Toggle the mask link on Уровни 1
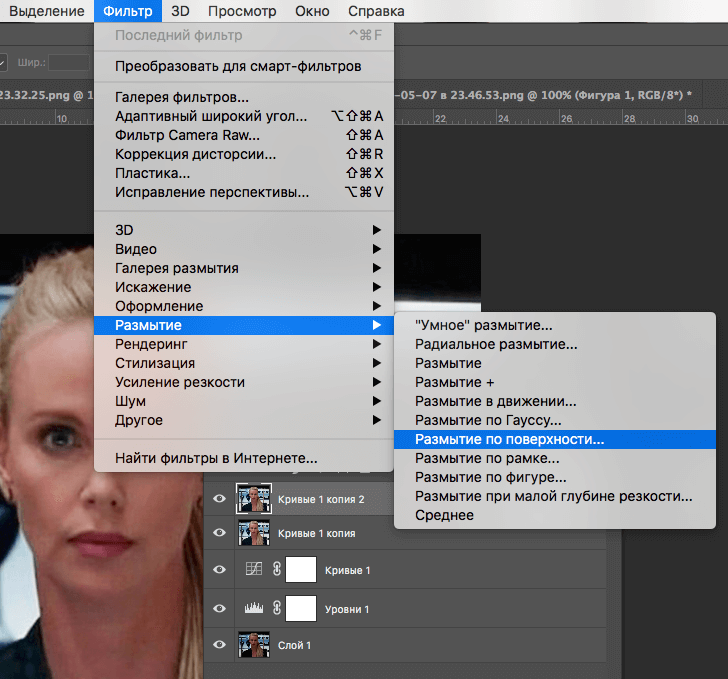 click(x=277, y=607)
